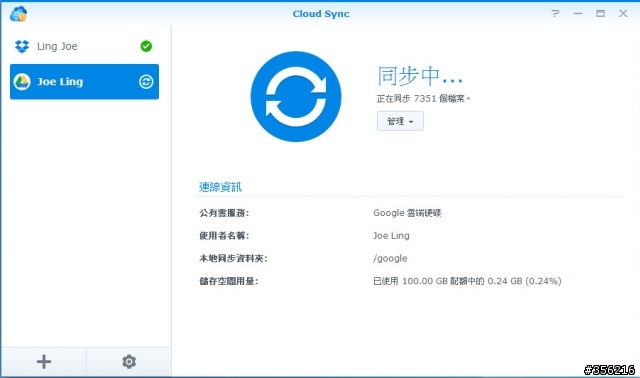Click the green checkmark status icon for Ling Joe
The height and width of the screenshot is (378, 640).
coord(146,46)
